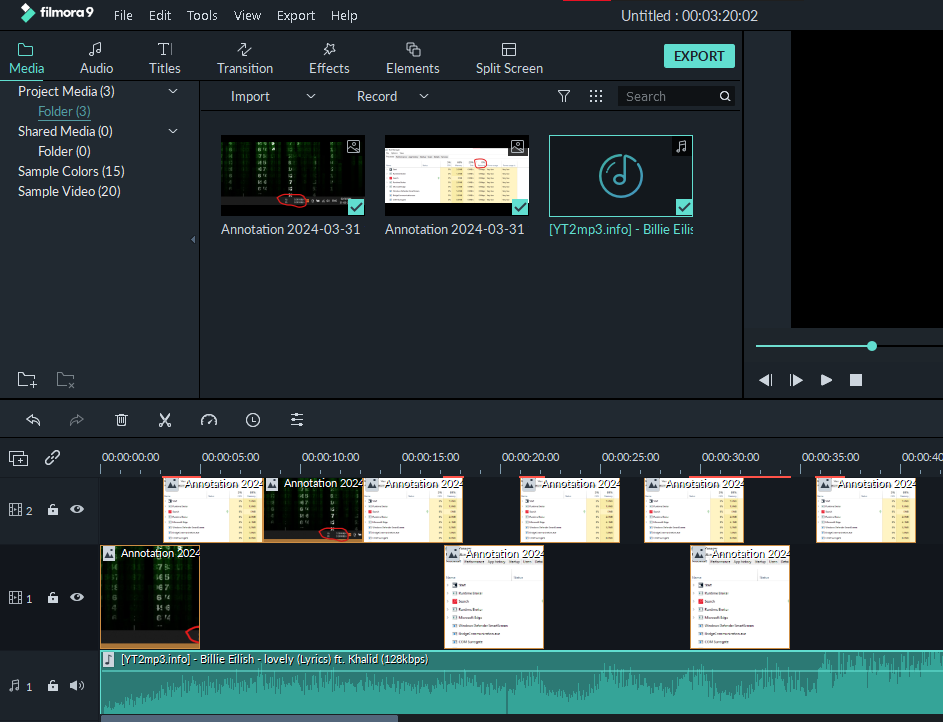943x722 pixels.
Task: Open the edit adjustment sliders icon
Action: point(296,420)
